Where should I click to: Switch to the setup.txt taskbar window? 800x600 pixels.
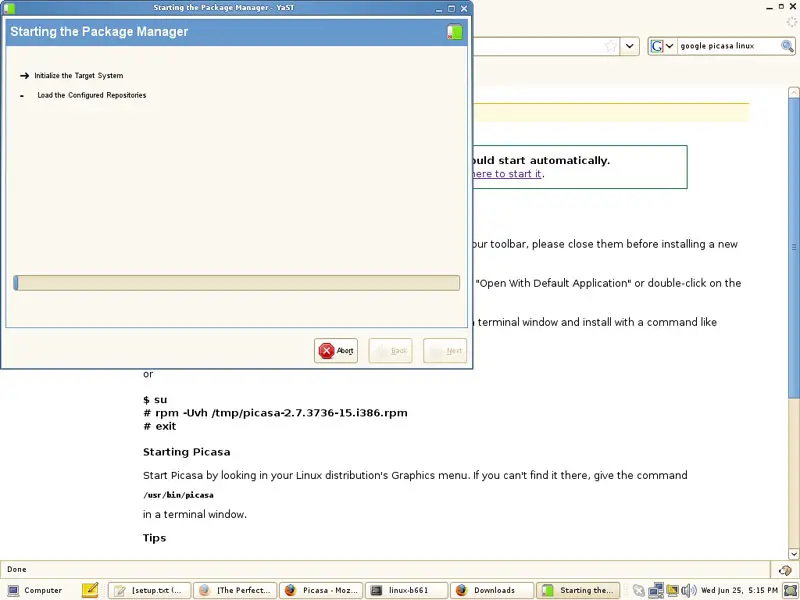point(150,590)
